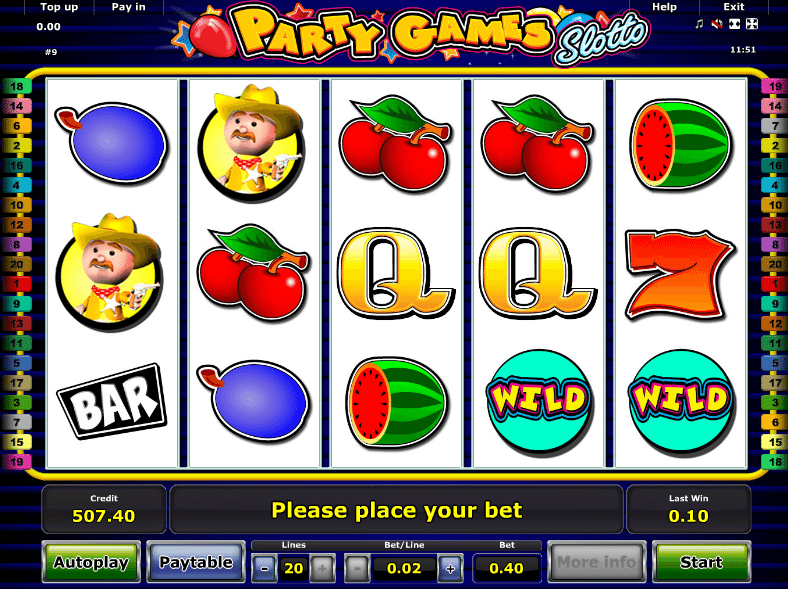788x589 pixels.
Task: Click the horizontal-arrows widescreen icon
Action: click(734, 24)
